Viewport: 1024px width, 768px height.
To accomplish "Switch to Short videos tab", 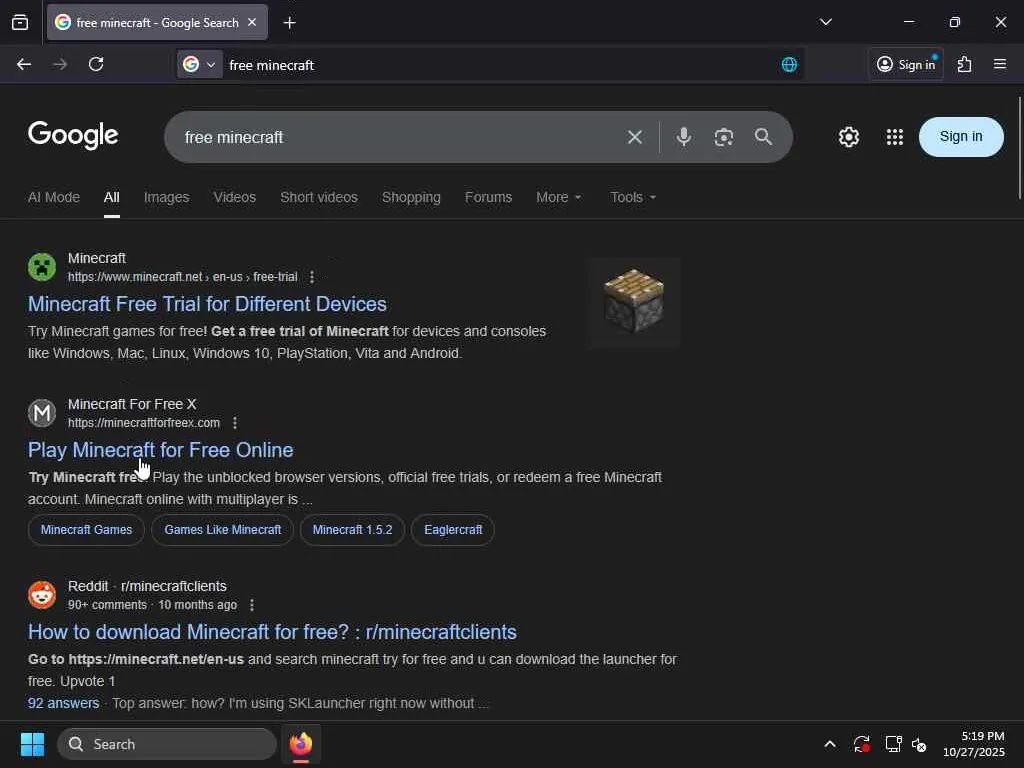I will [x=319, y=197].
